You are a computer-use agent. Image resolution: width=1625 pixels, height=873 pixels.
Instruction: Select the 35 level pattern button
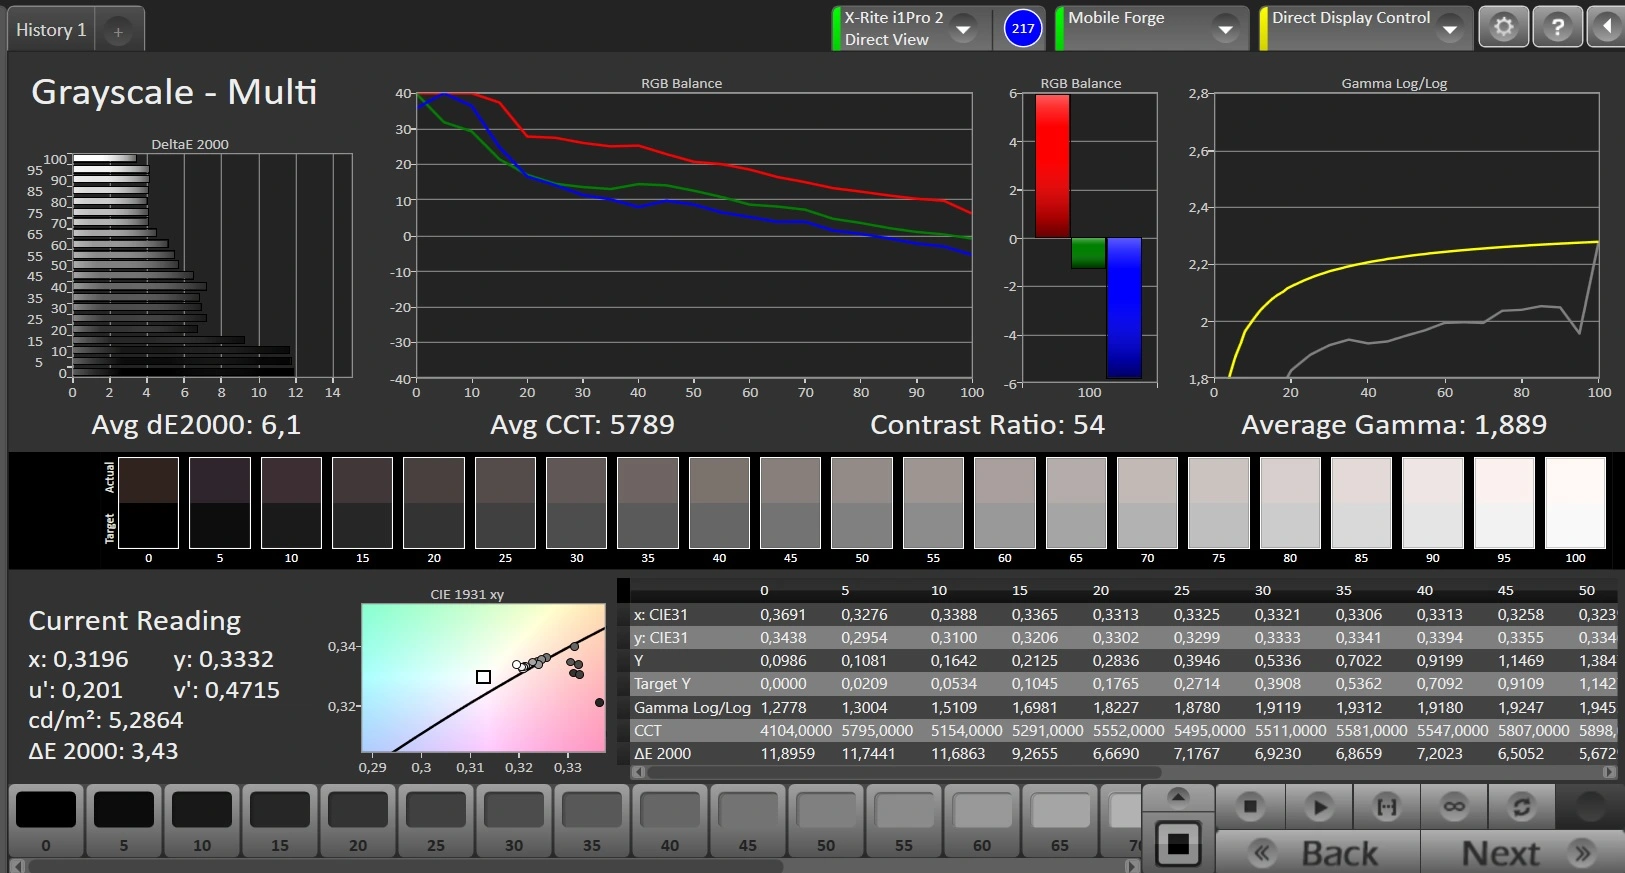[592, 822]
